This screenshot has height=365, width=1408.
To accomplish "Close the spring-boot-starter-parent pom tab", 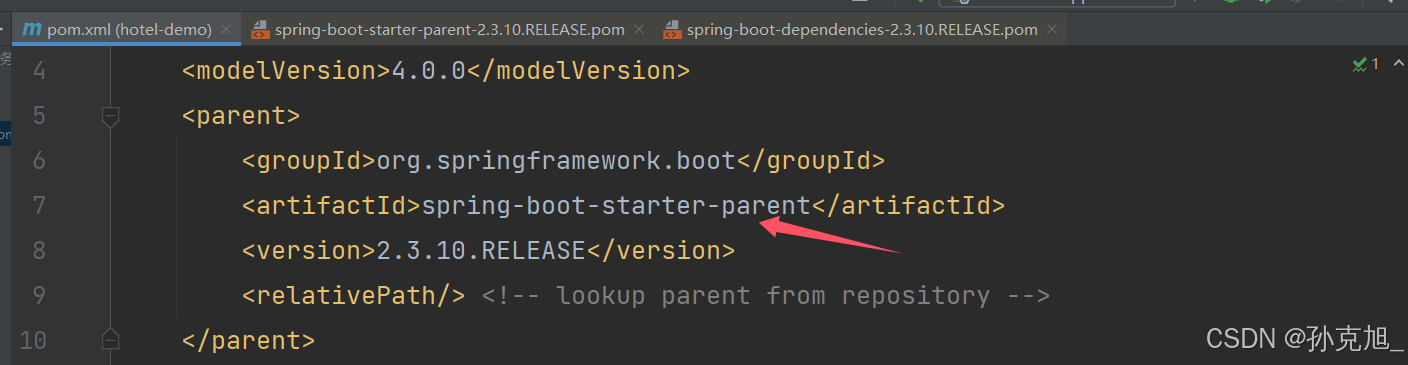I will coord(638,30).
